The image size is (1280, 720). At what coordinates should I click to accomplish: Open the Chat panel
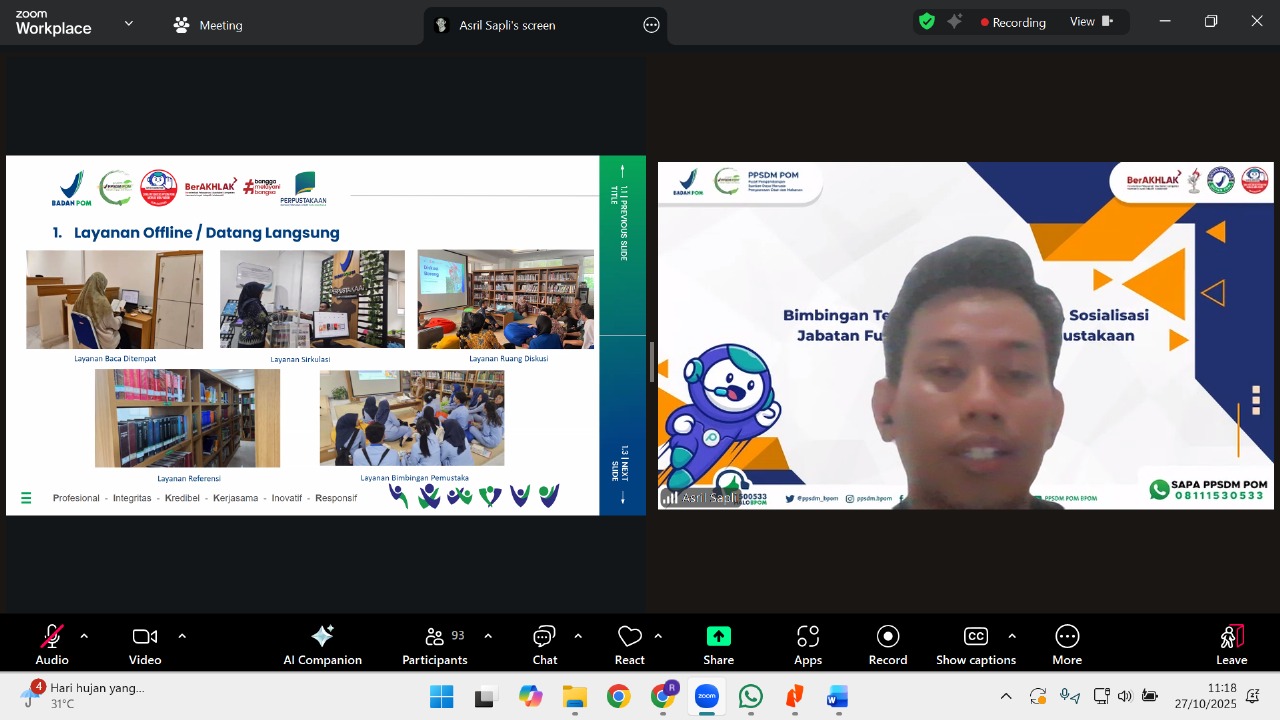tap(544, 644)
